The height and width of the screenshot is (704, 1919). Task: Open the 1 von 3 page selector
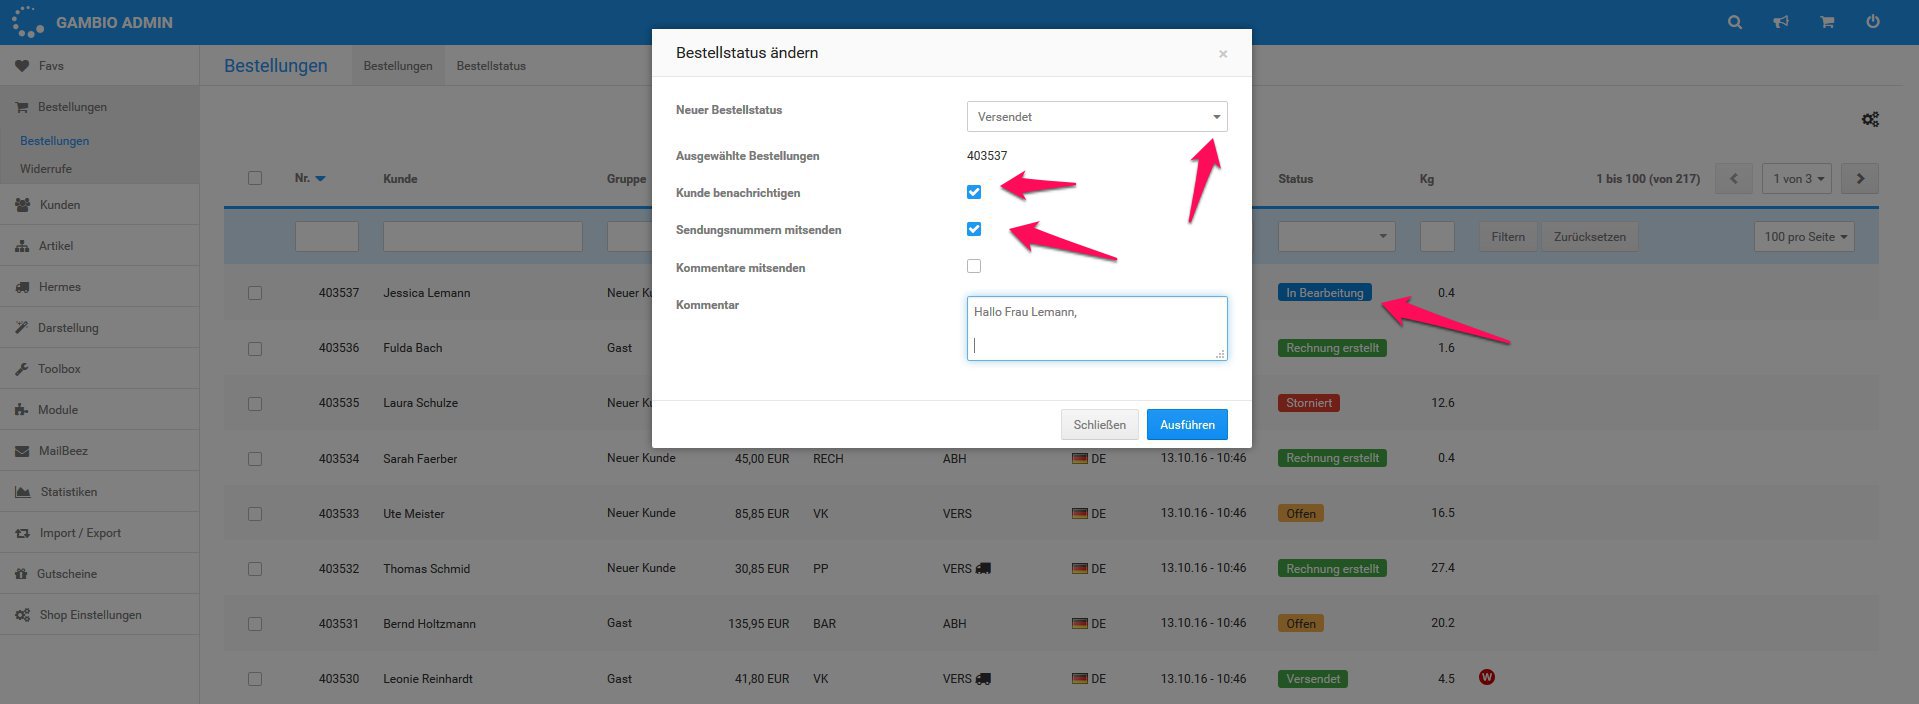(x=1798, y=179)
